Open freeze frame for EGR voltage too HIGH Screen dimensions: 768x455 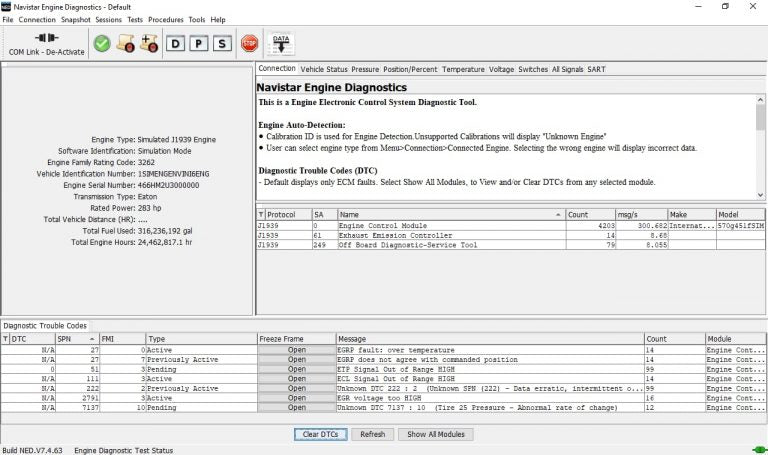(297, 397)
